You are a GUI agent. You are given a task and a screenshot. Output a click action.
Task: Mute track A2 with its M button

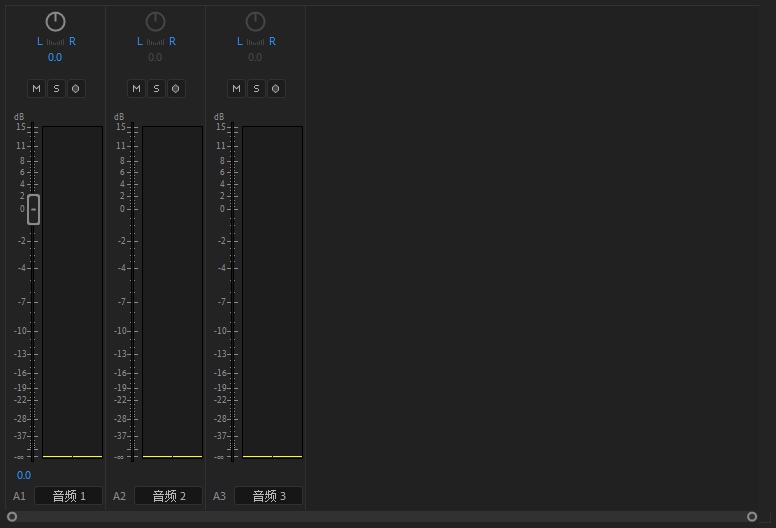137,89
